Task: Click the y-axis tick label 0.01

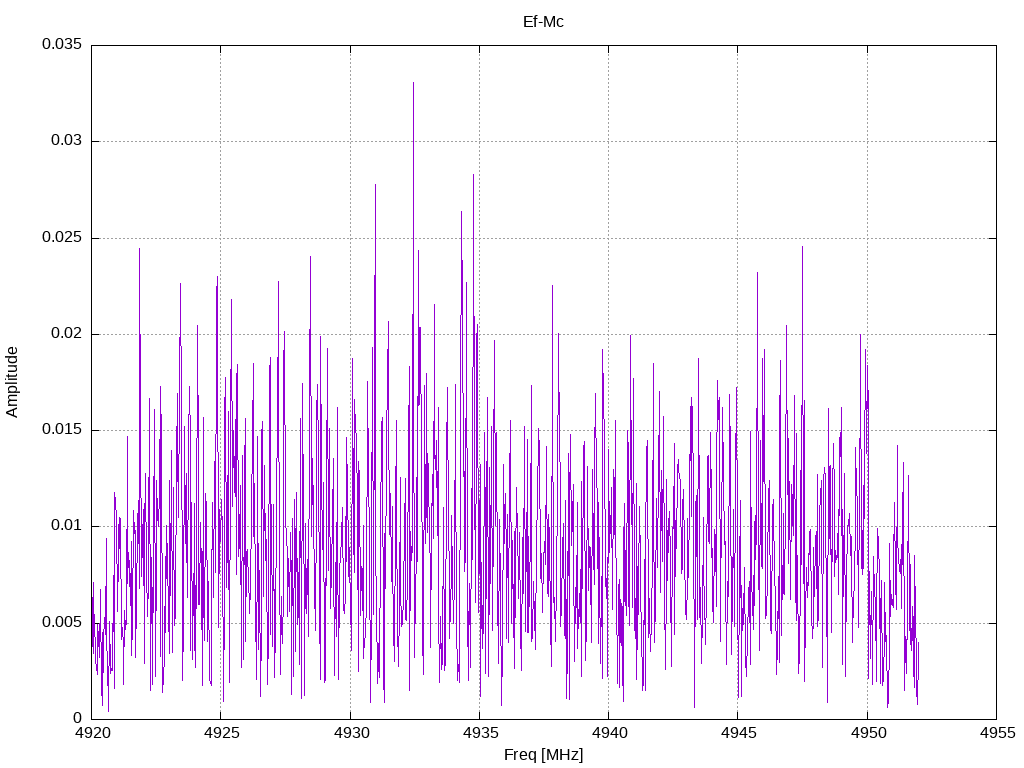Action: pos(67,525)
